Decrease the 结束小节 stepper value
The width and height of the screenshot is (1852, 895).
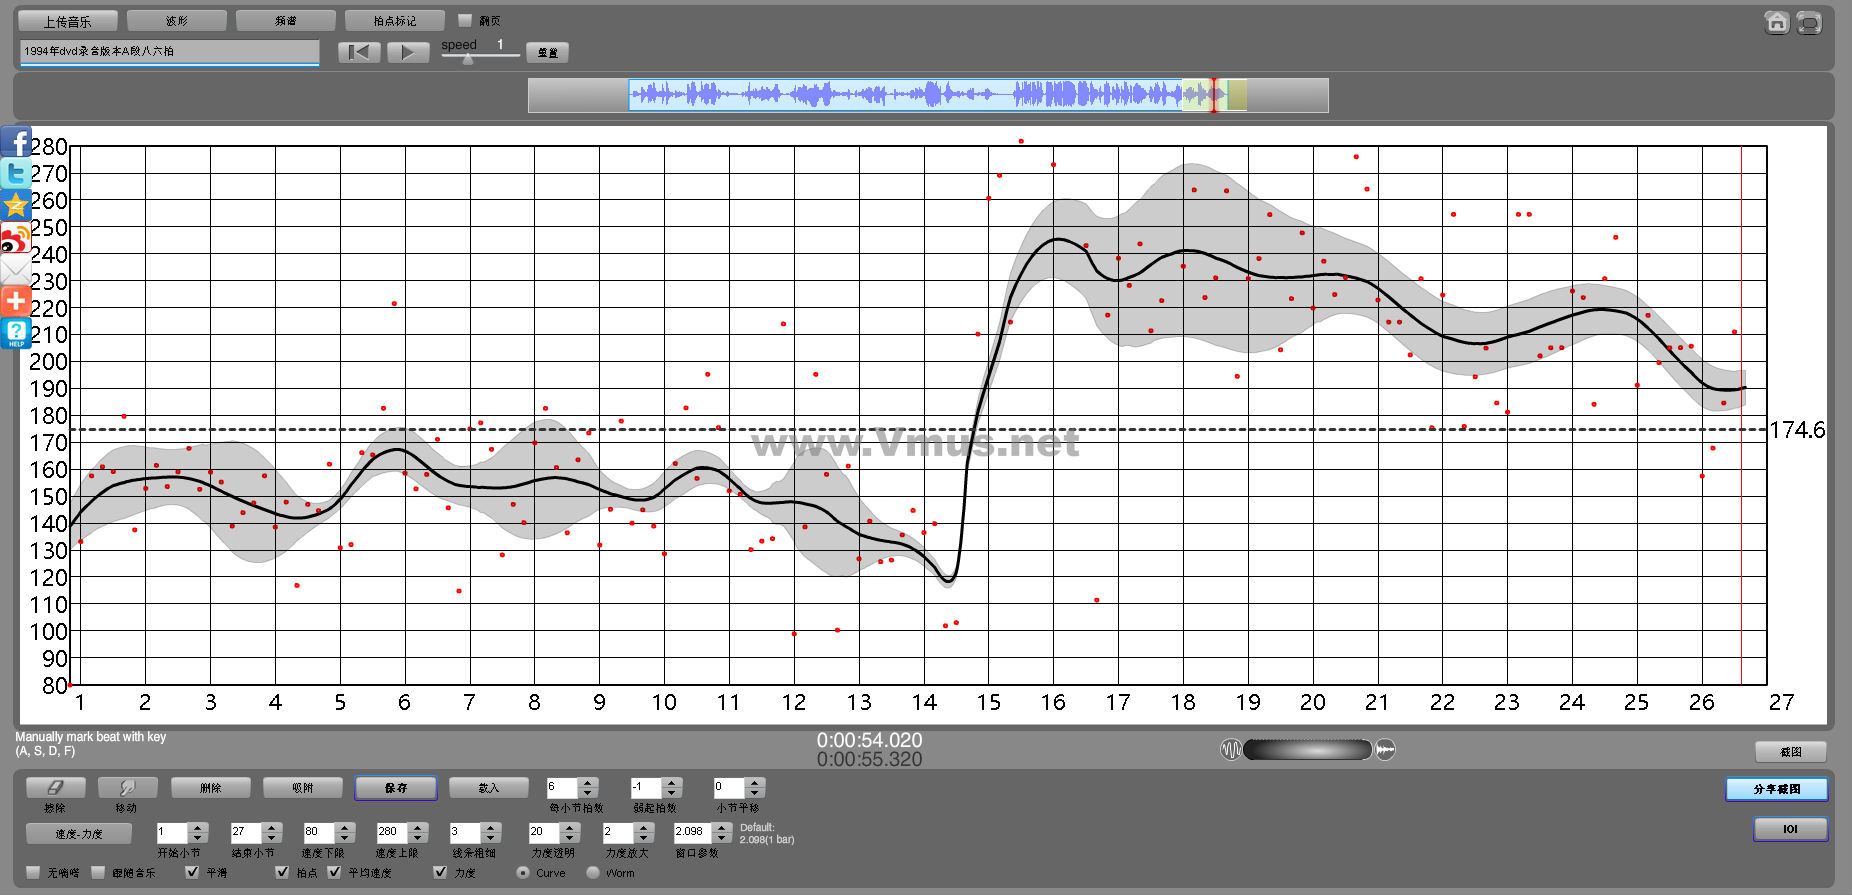pyautogui.click(x=271, y=838)
